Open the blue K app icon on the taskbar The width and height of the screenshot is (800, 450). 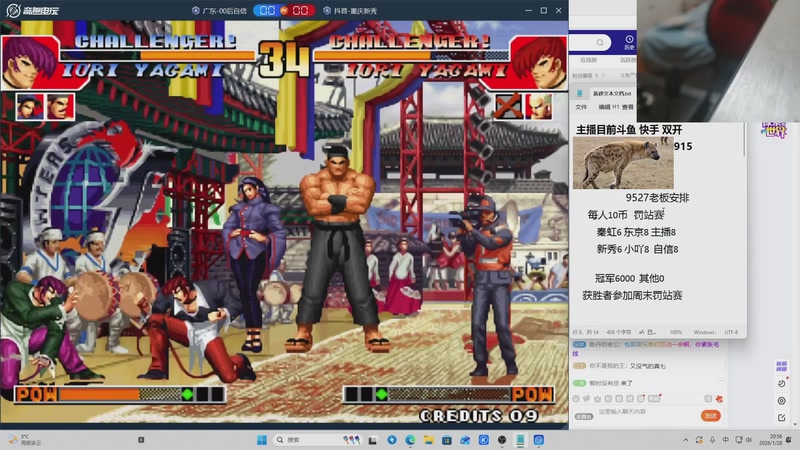click(x=484, y=440)
